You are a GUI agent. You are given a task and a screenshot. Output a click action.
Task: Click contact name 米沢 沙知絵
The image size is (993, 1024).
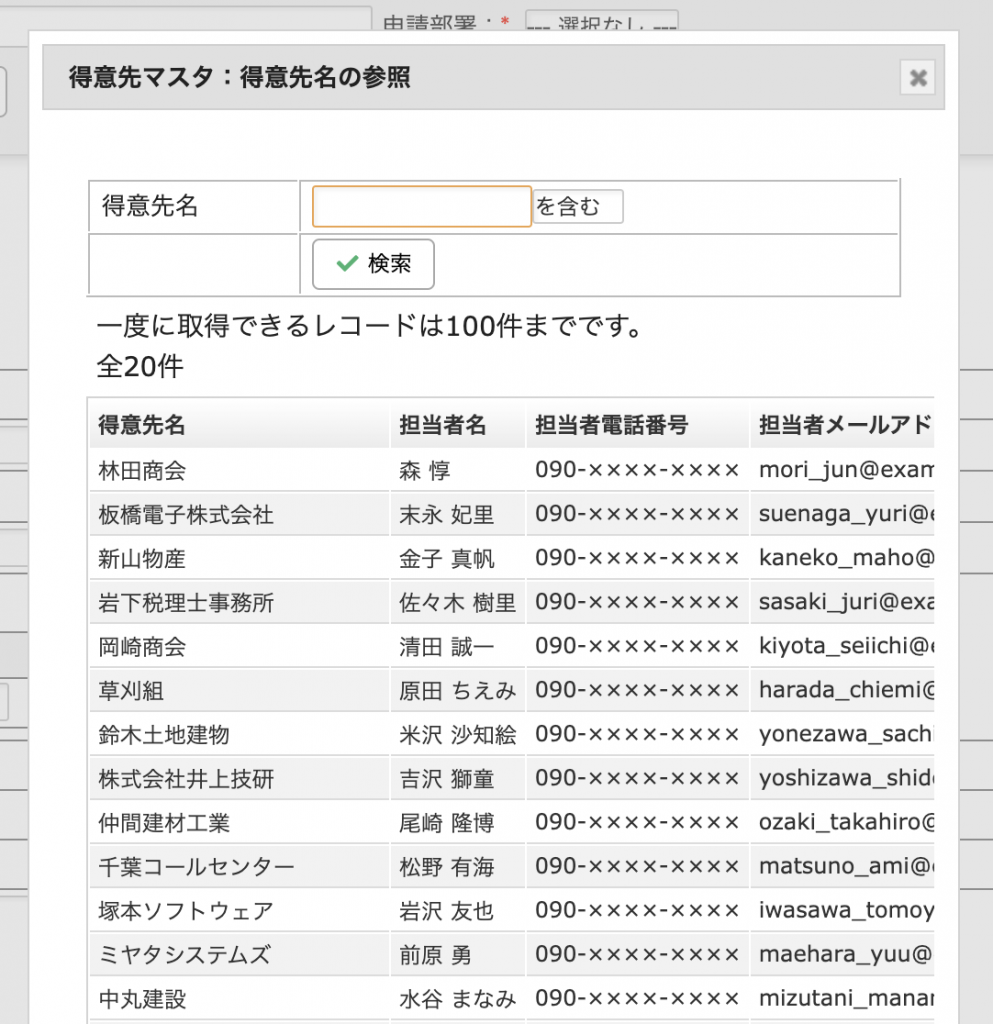[458, 735]
